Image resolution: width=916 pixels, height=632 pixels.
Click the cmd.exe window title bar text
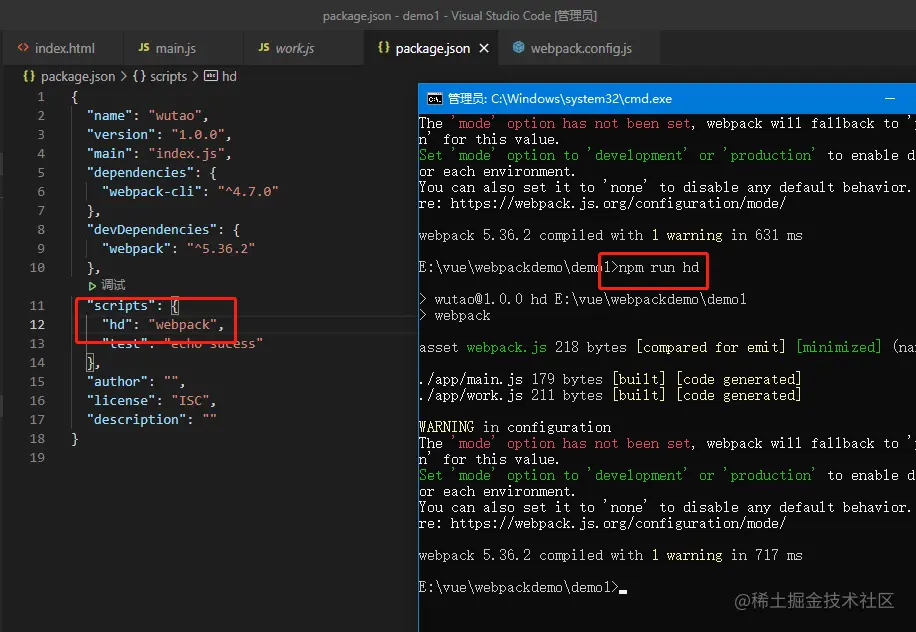point(560,99)
